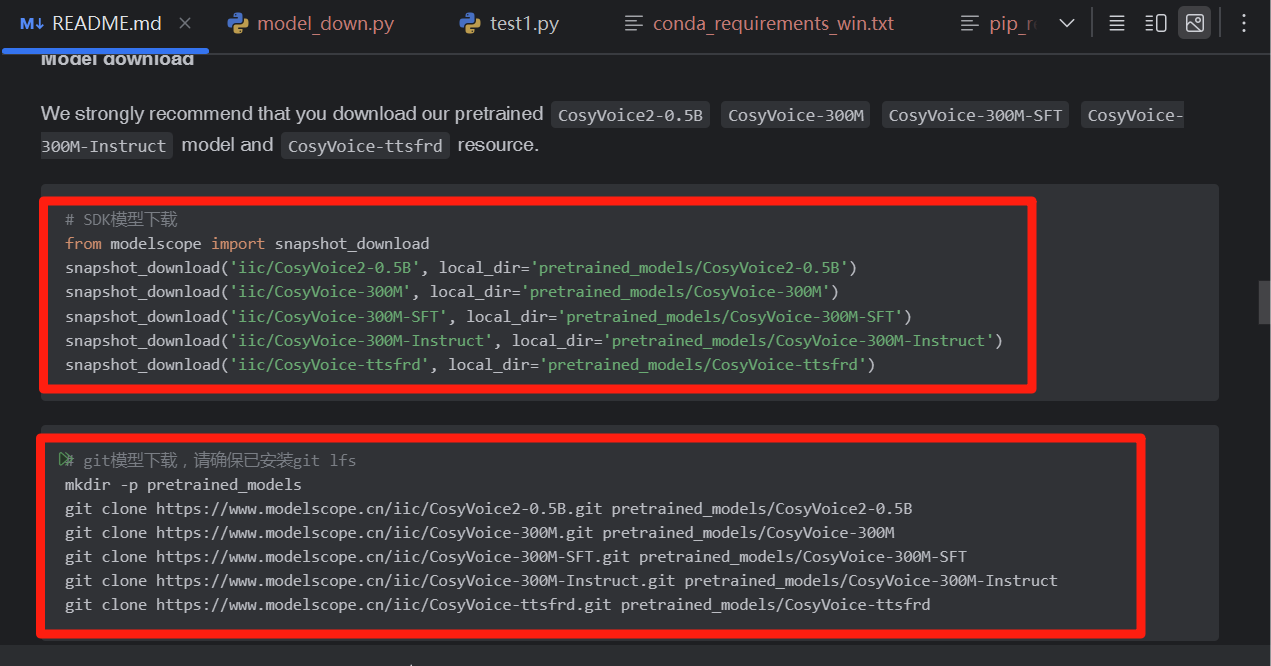
Task: Click the snapshot_download 'iic/CosyVoice-300M-SFT' line
Action: (489, 316)
